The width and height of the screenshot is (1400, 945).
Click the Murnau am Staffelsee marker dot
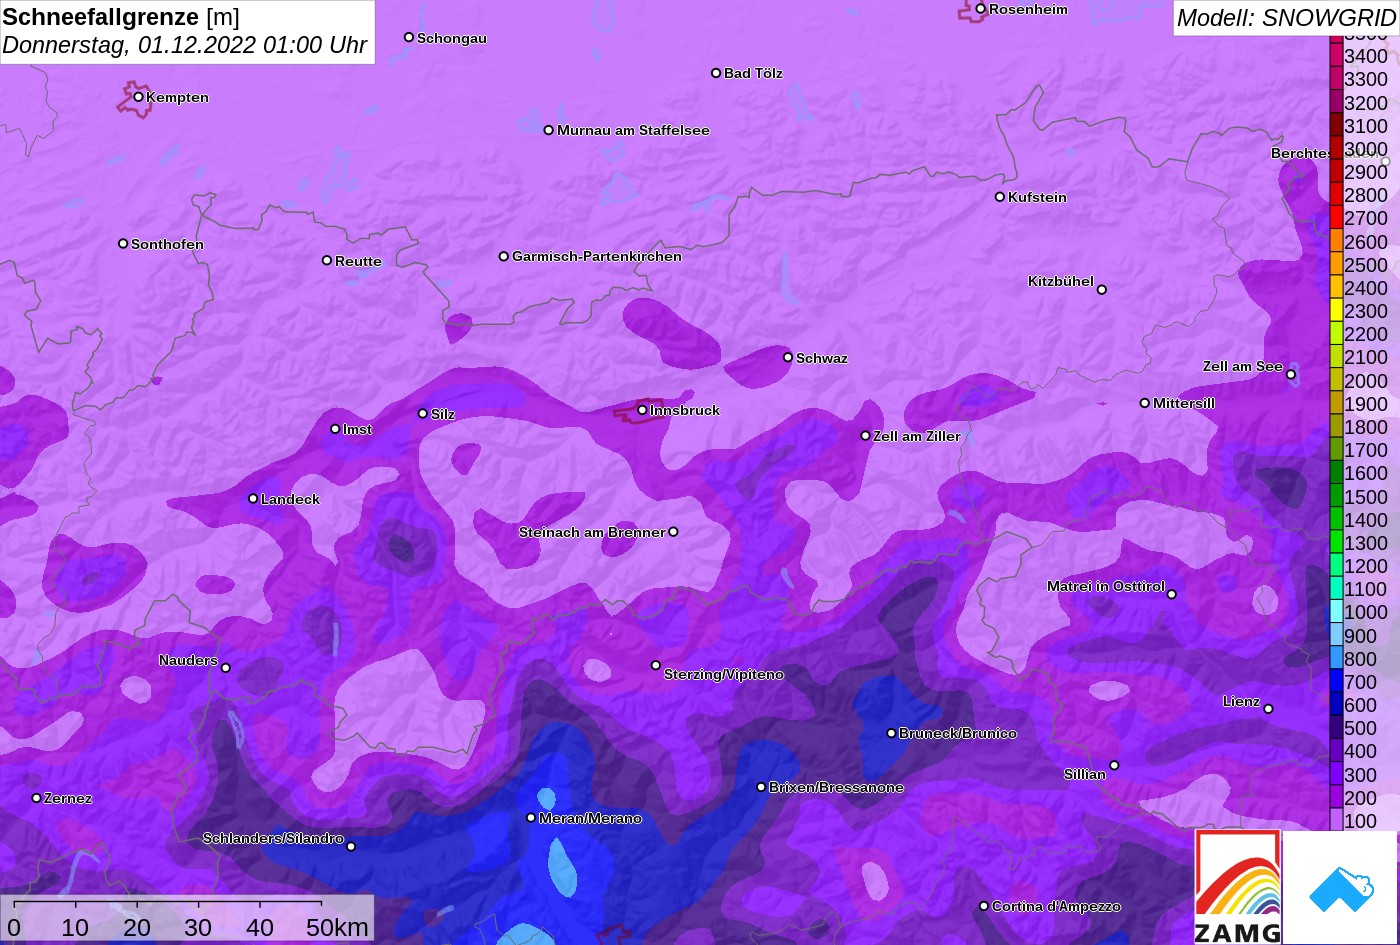(x=549, y=130)
